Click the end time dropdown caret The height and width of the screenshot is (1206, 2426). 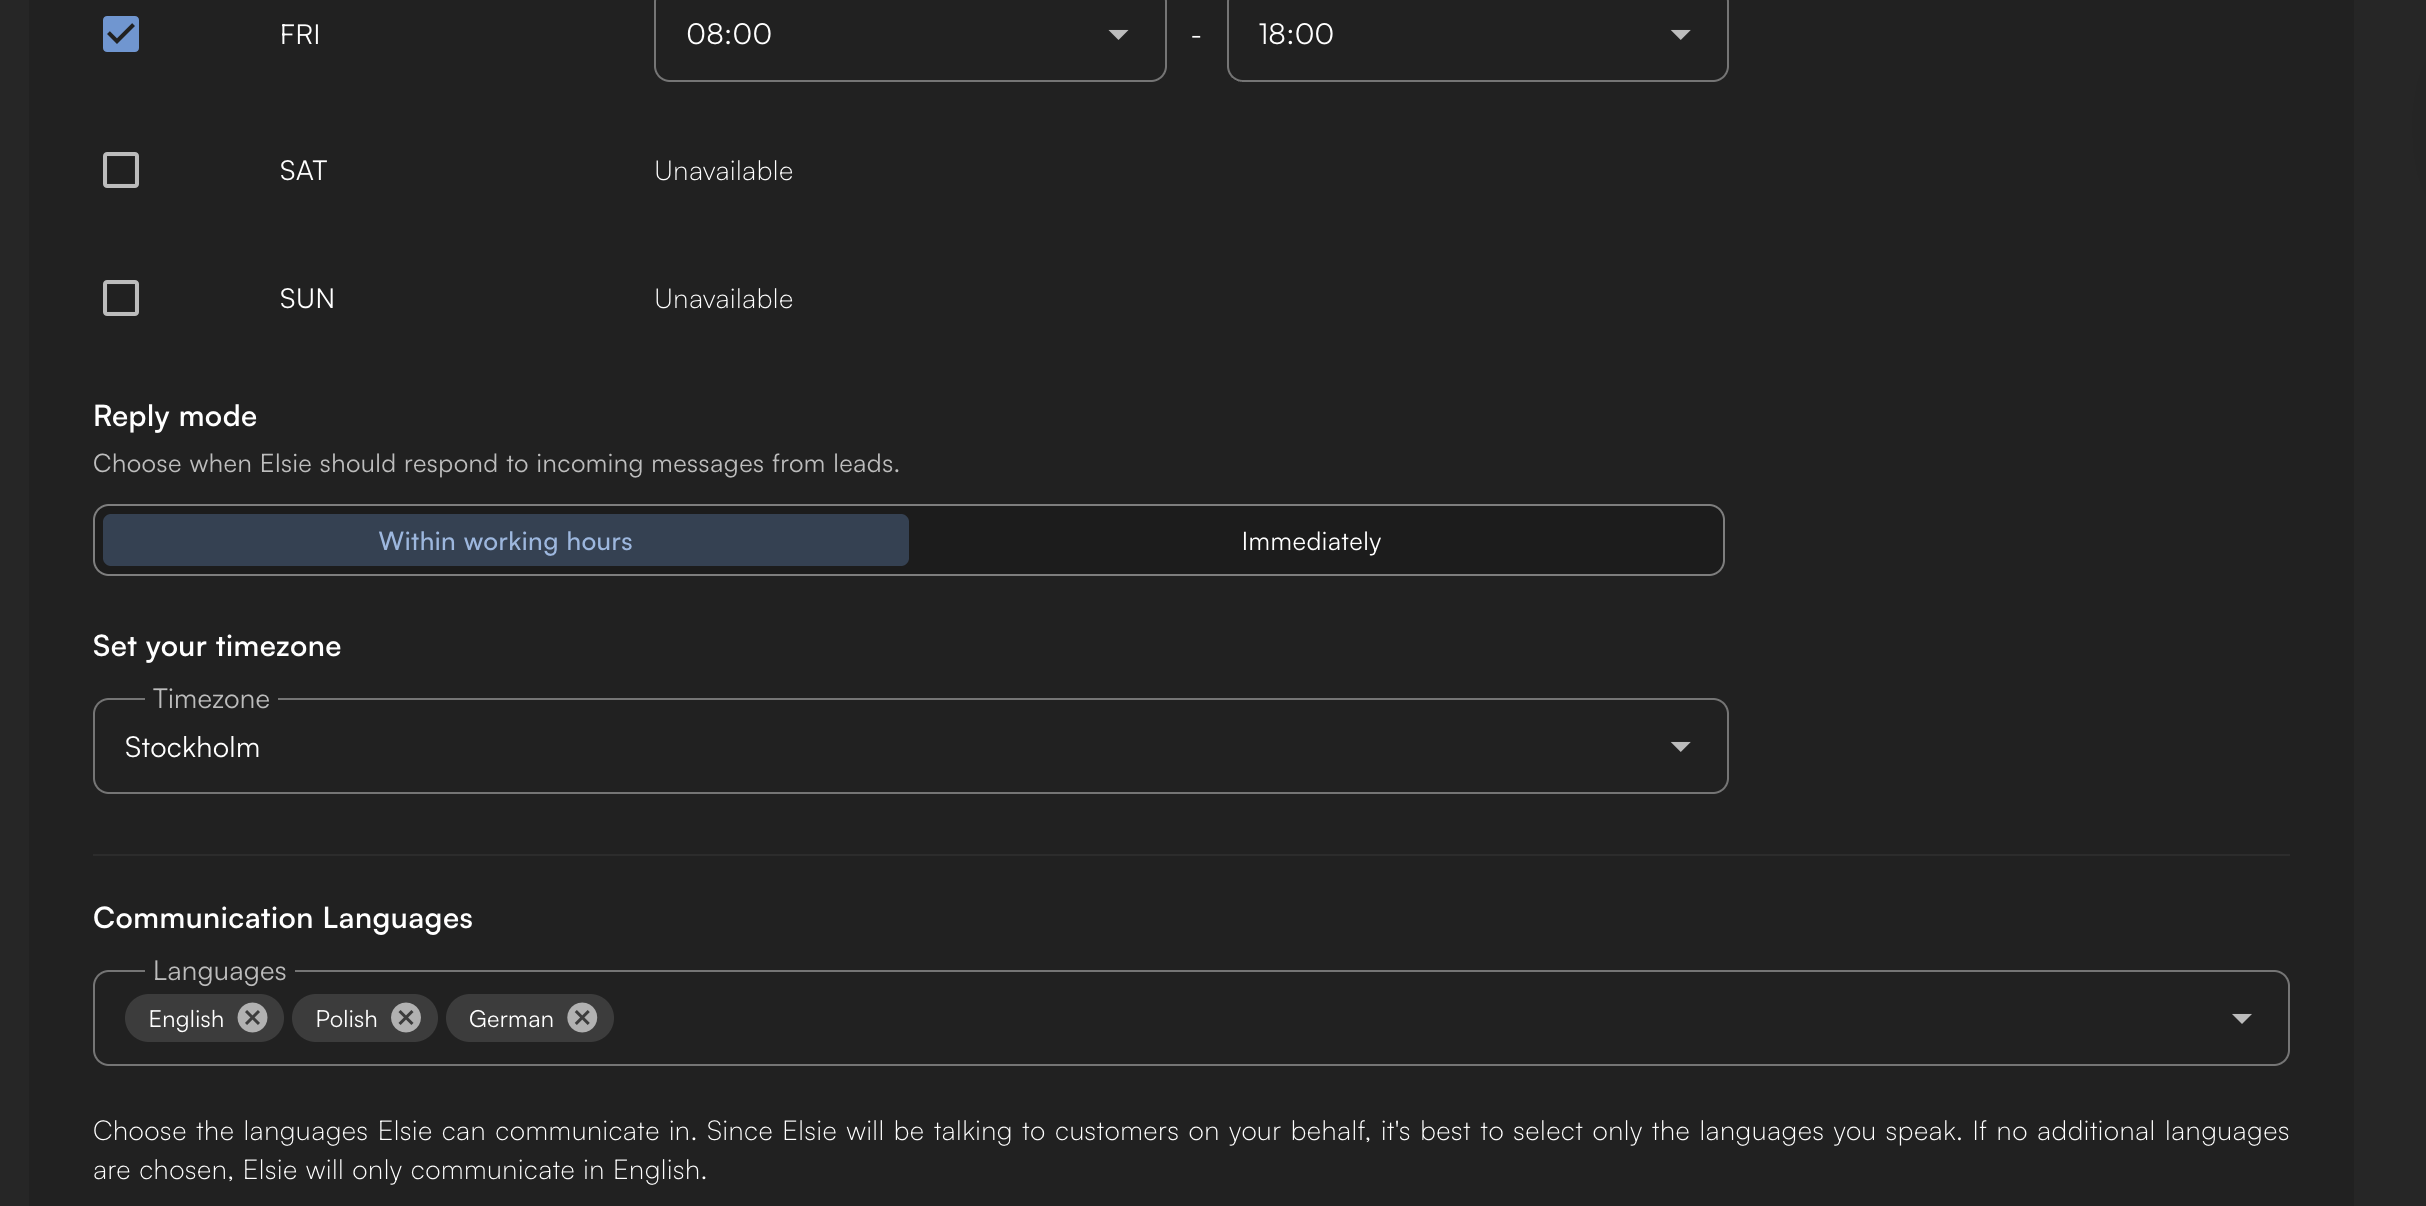coord(1680,34)
